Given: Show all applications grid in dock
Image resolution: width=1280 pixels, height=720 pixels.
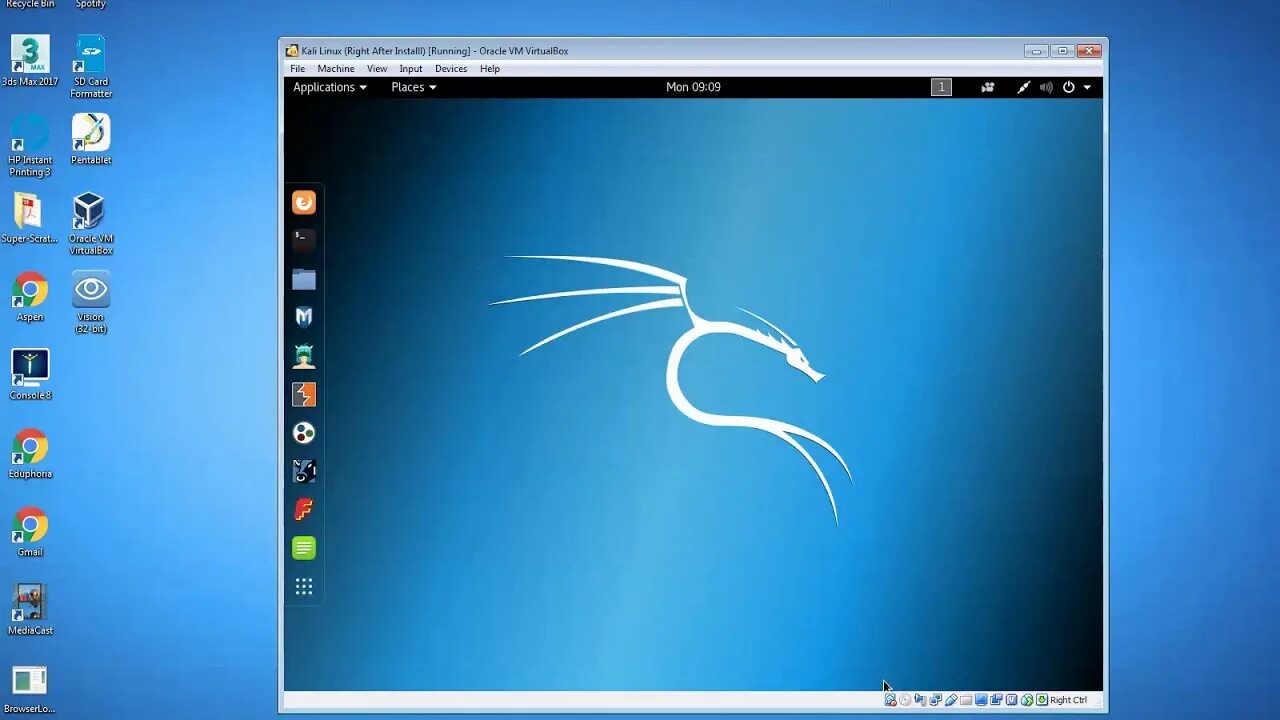Looking at the screenshot, I should click(x=304, y=587).
